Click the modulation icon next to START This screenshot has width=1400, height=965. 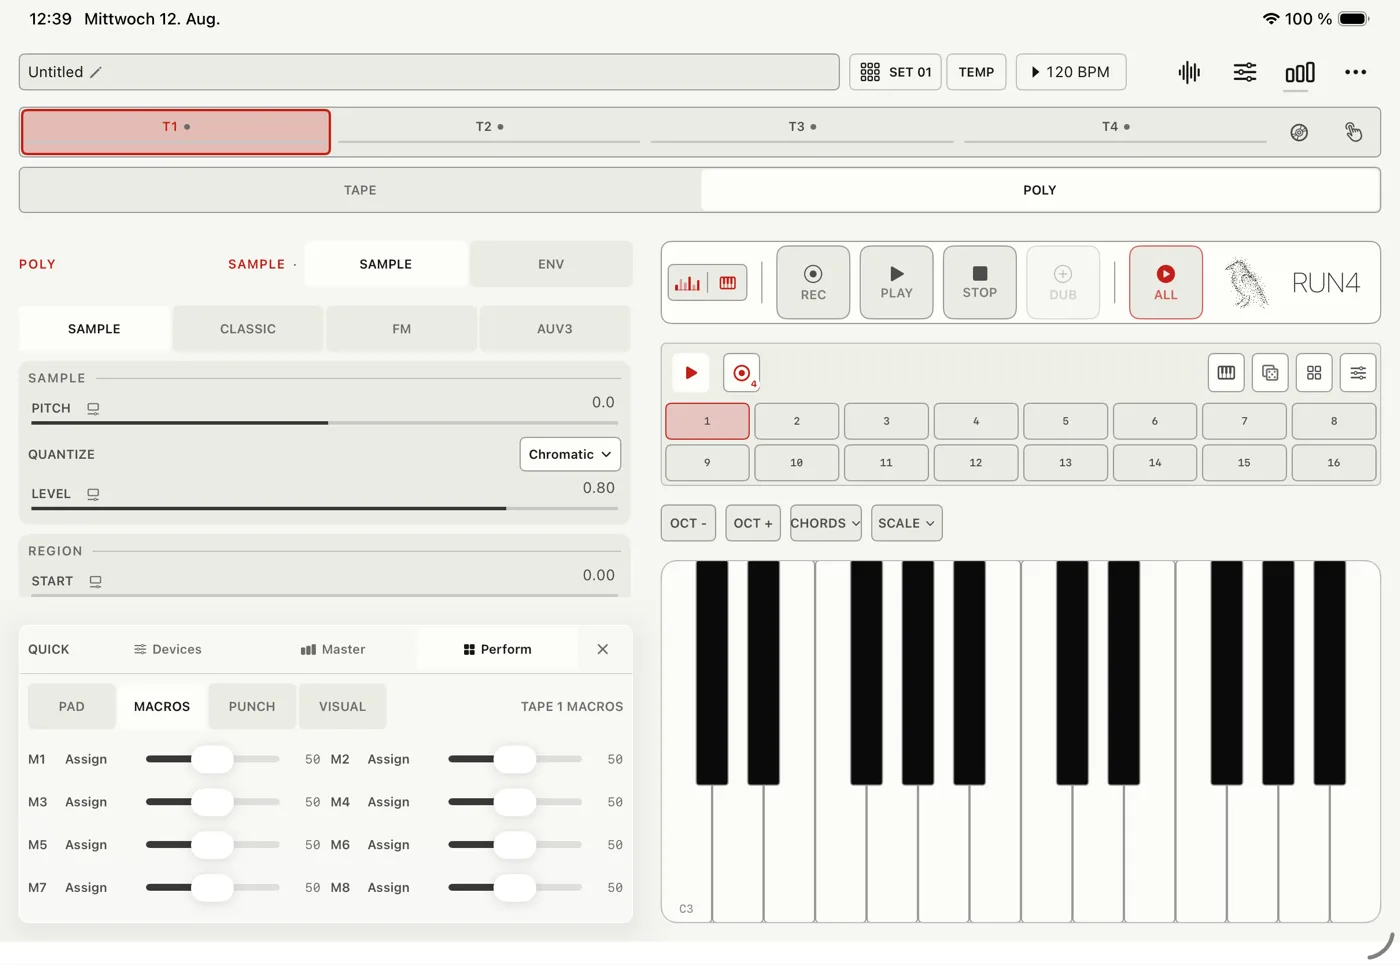point(95,581)
